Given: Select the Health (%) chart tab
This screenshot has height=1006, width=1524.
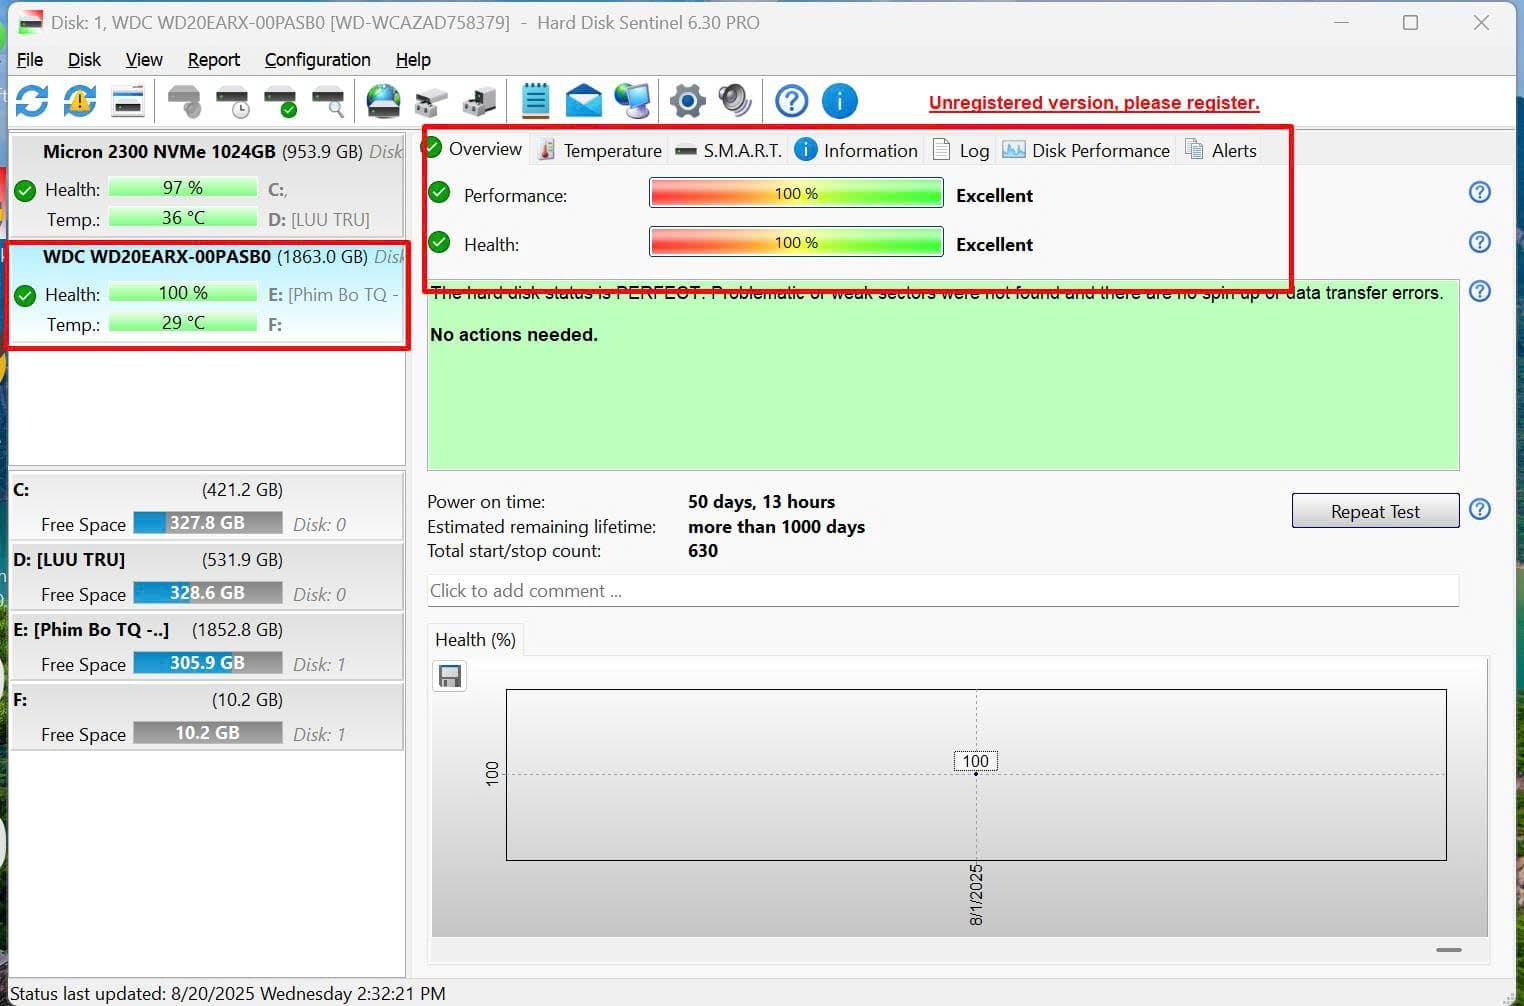Looking at the screenshot, I should [x=475, y=640].
